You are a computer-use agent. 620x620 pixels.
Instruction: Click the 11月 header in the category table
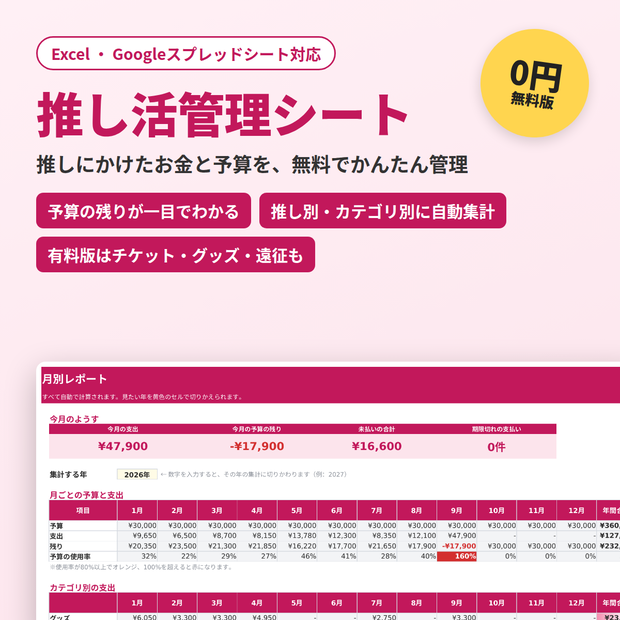(x=536, y=603)
